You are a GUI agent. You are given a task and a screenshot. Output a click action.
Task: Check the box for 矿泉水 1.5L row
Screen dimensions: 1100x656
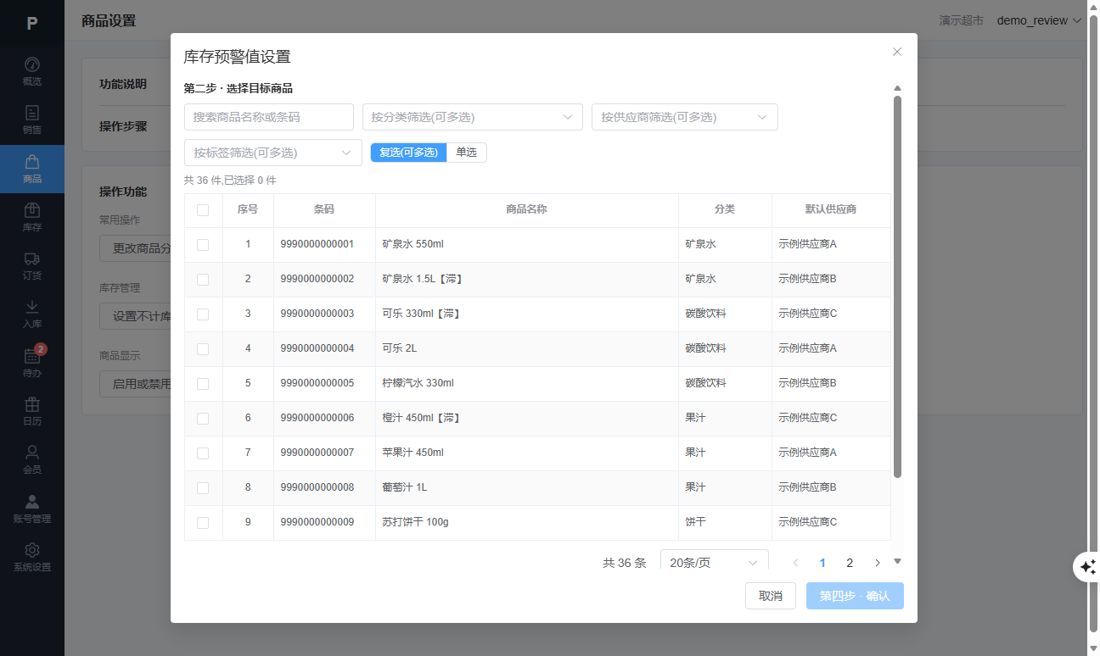pyautogui.click(x=203, y=279)
